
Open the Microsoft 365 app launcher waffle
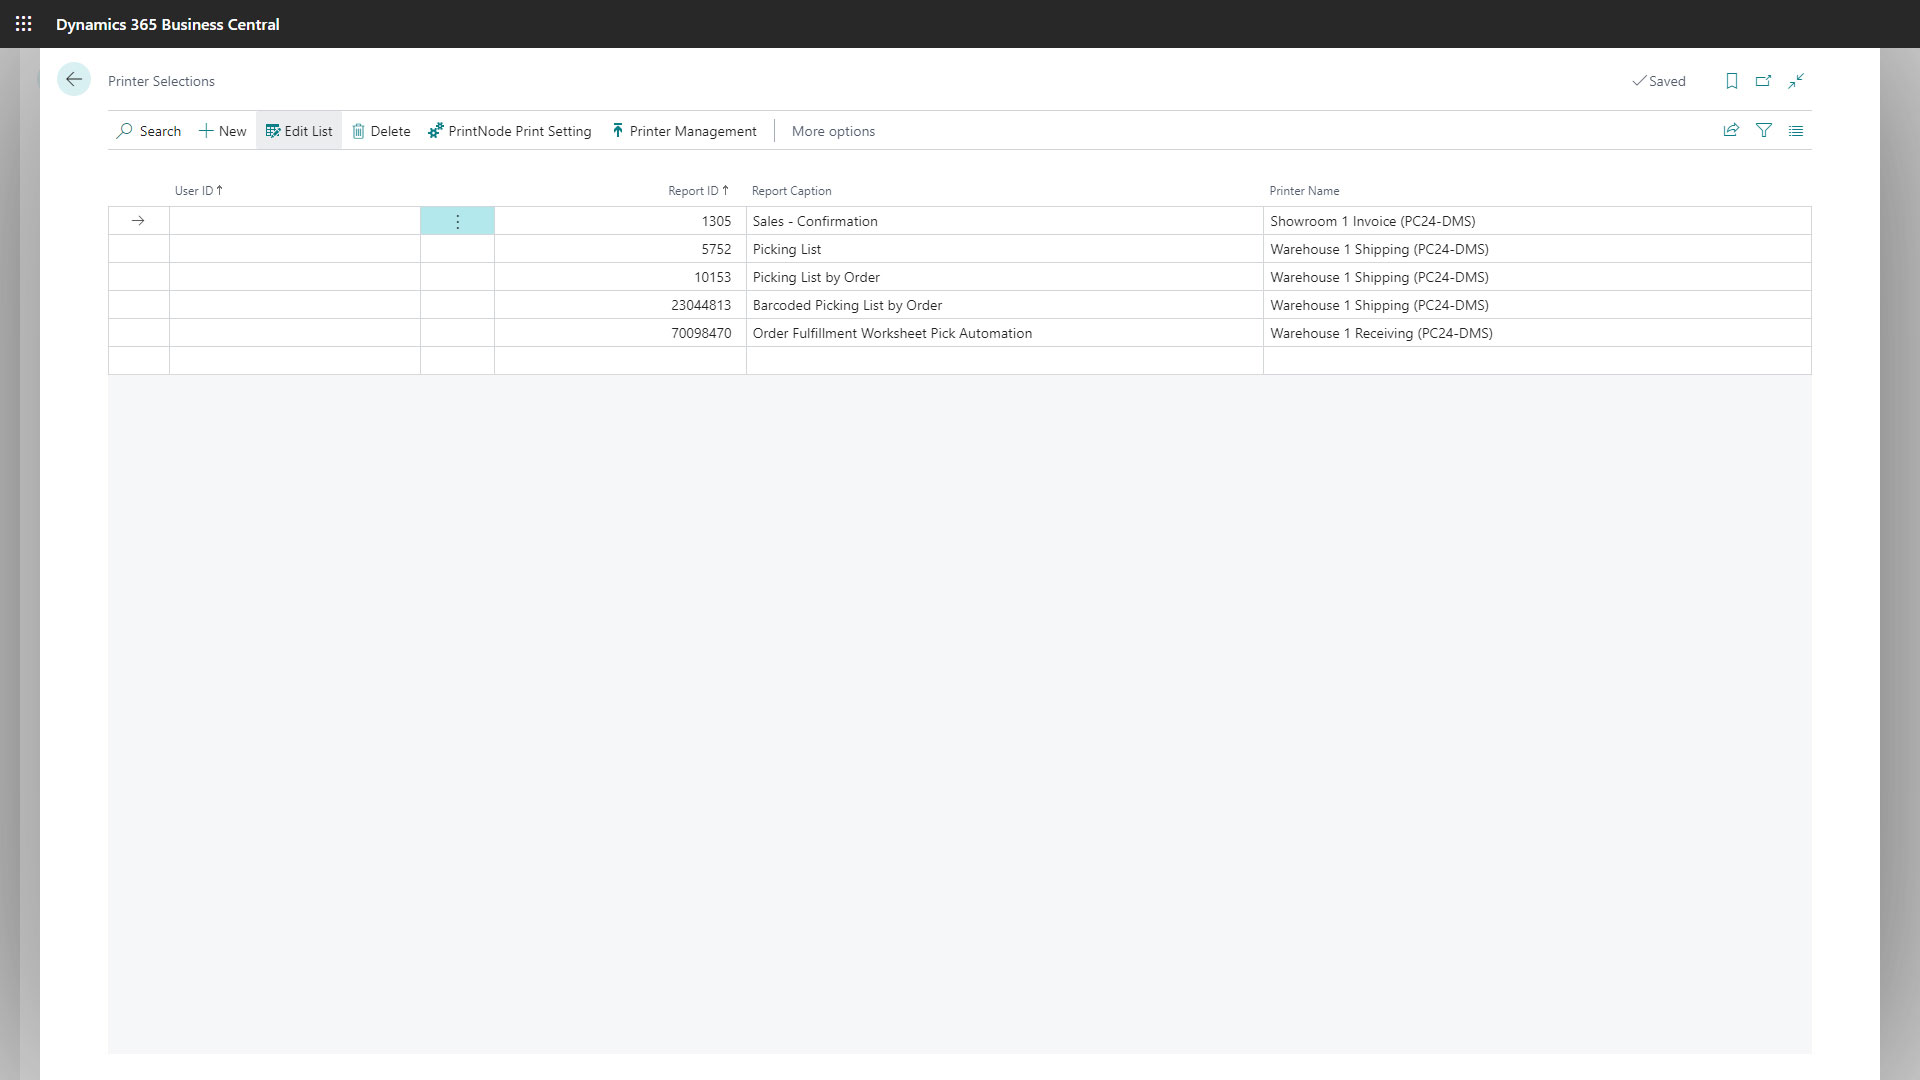24,24
